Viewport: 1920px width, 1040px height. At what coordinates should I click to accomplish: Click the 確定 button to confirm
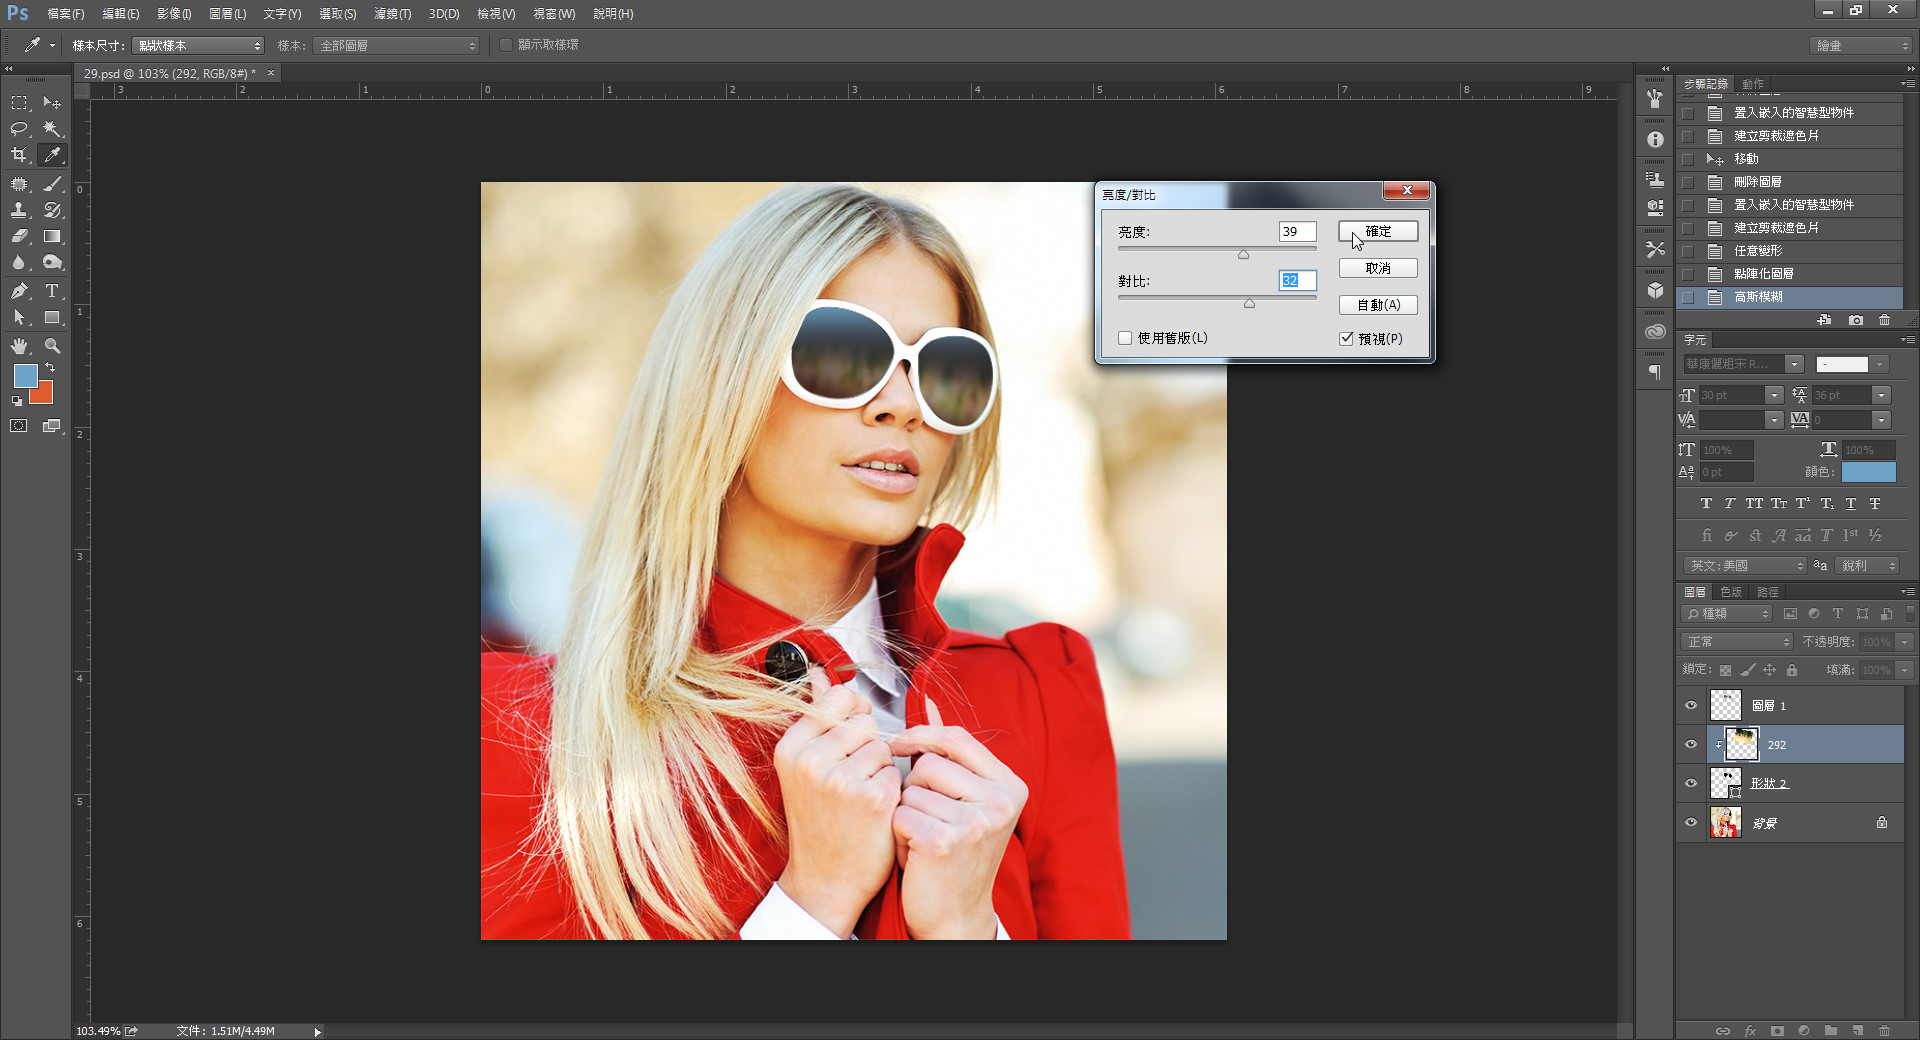tap(1378, 231)
